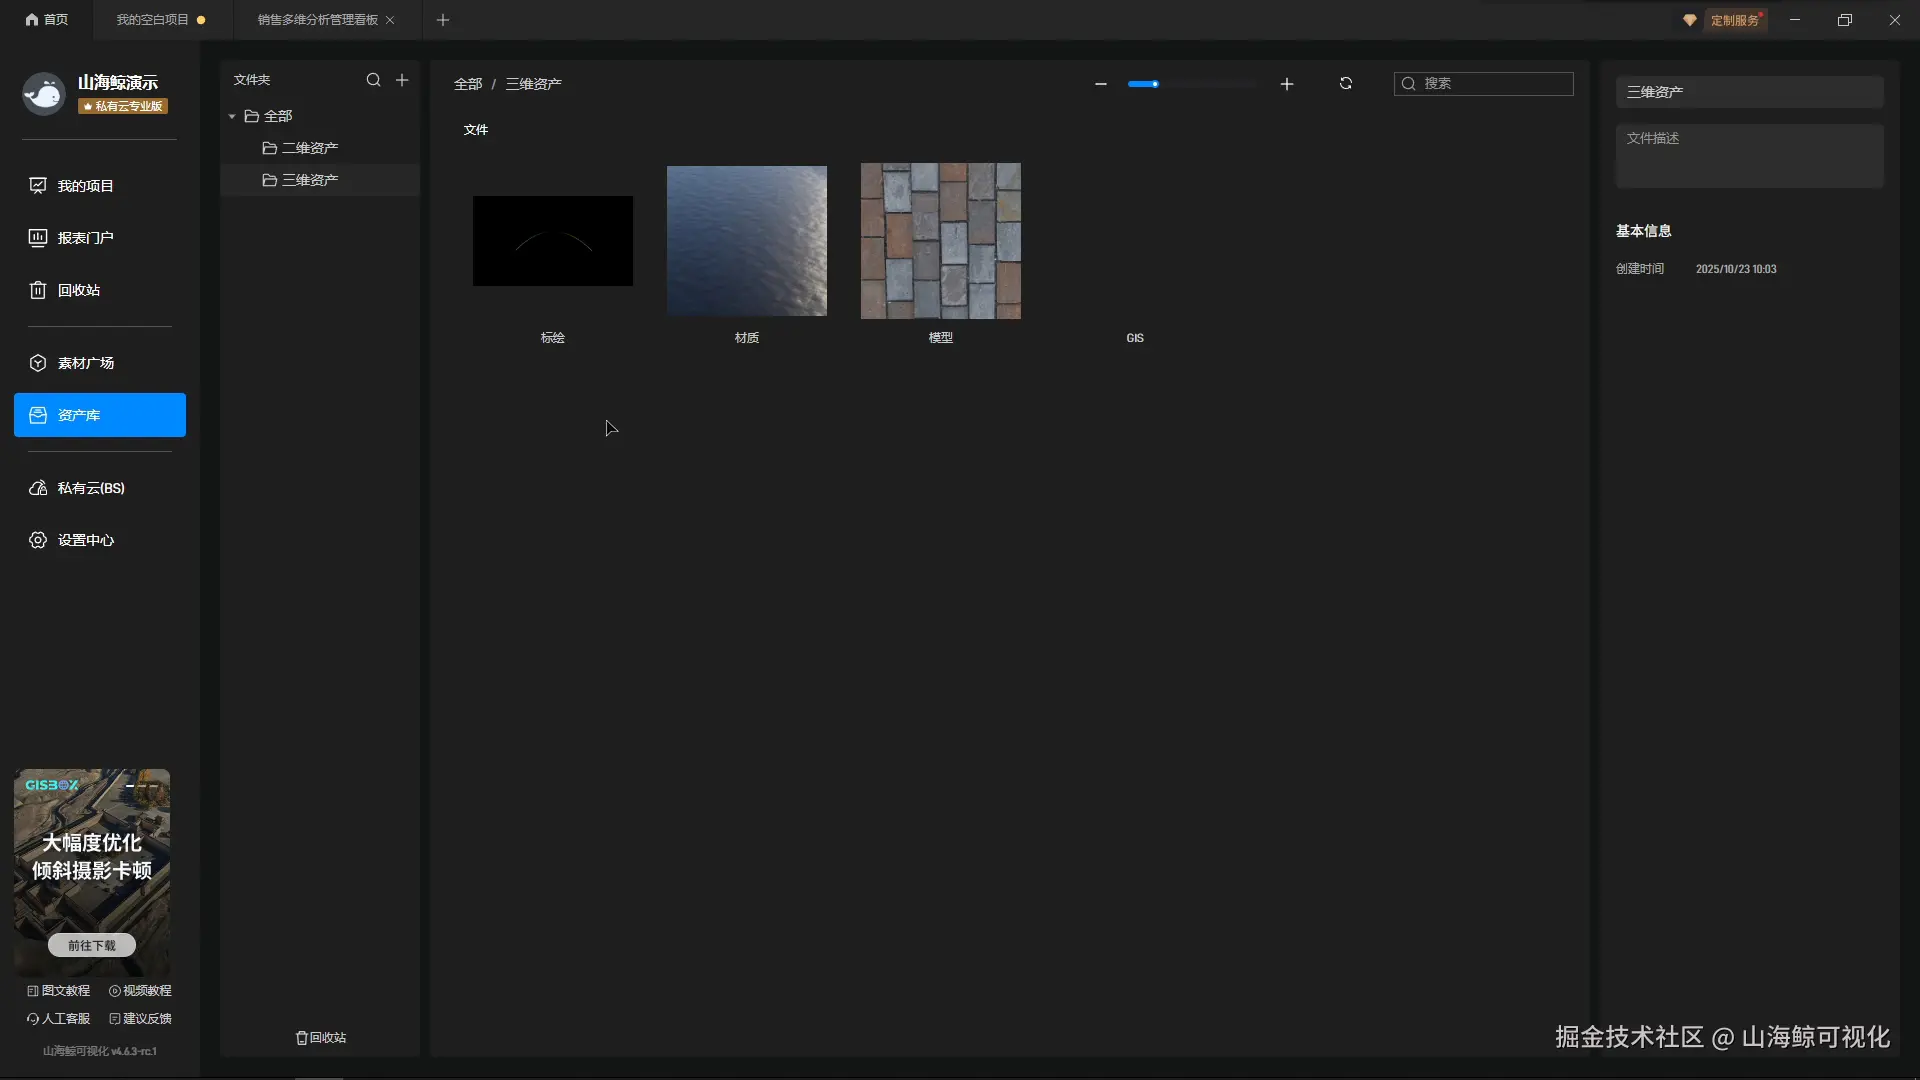1920x1080 pixels.
Task: Click creation time 2025/10/23 10:03
Action: pyautogui.click(x=1736, y=269)
